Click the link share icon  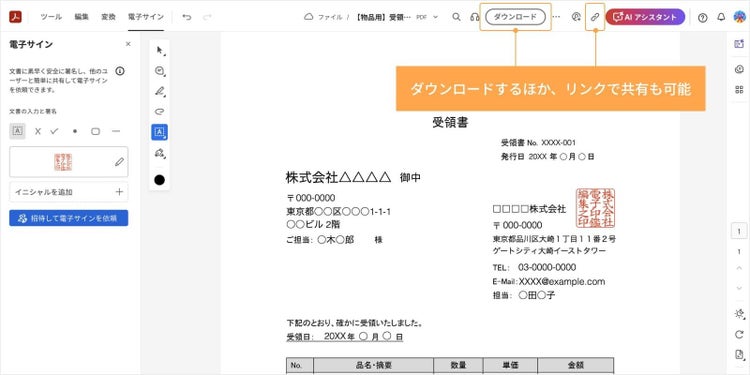tap(595, 17)
